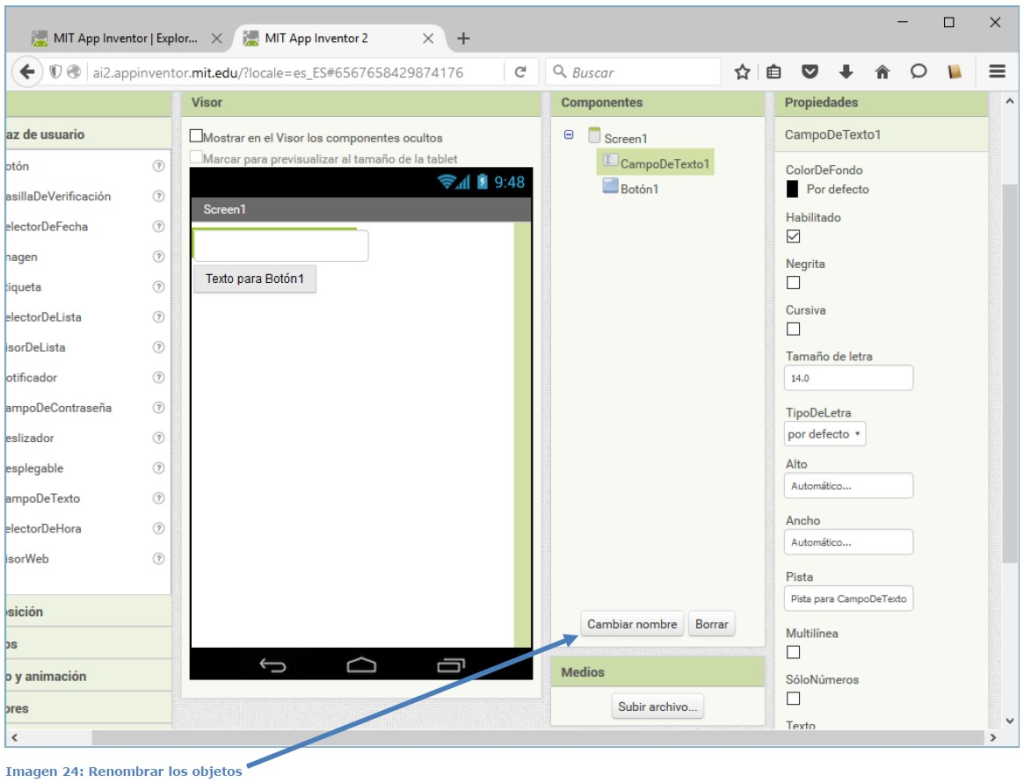Open the Firefox hamburger menu
1024x783 pixels.
[x=996, y=72]
